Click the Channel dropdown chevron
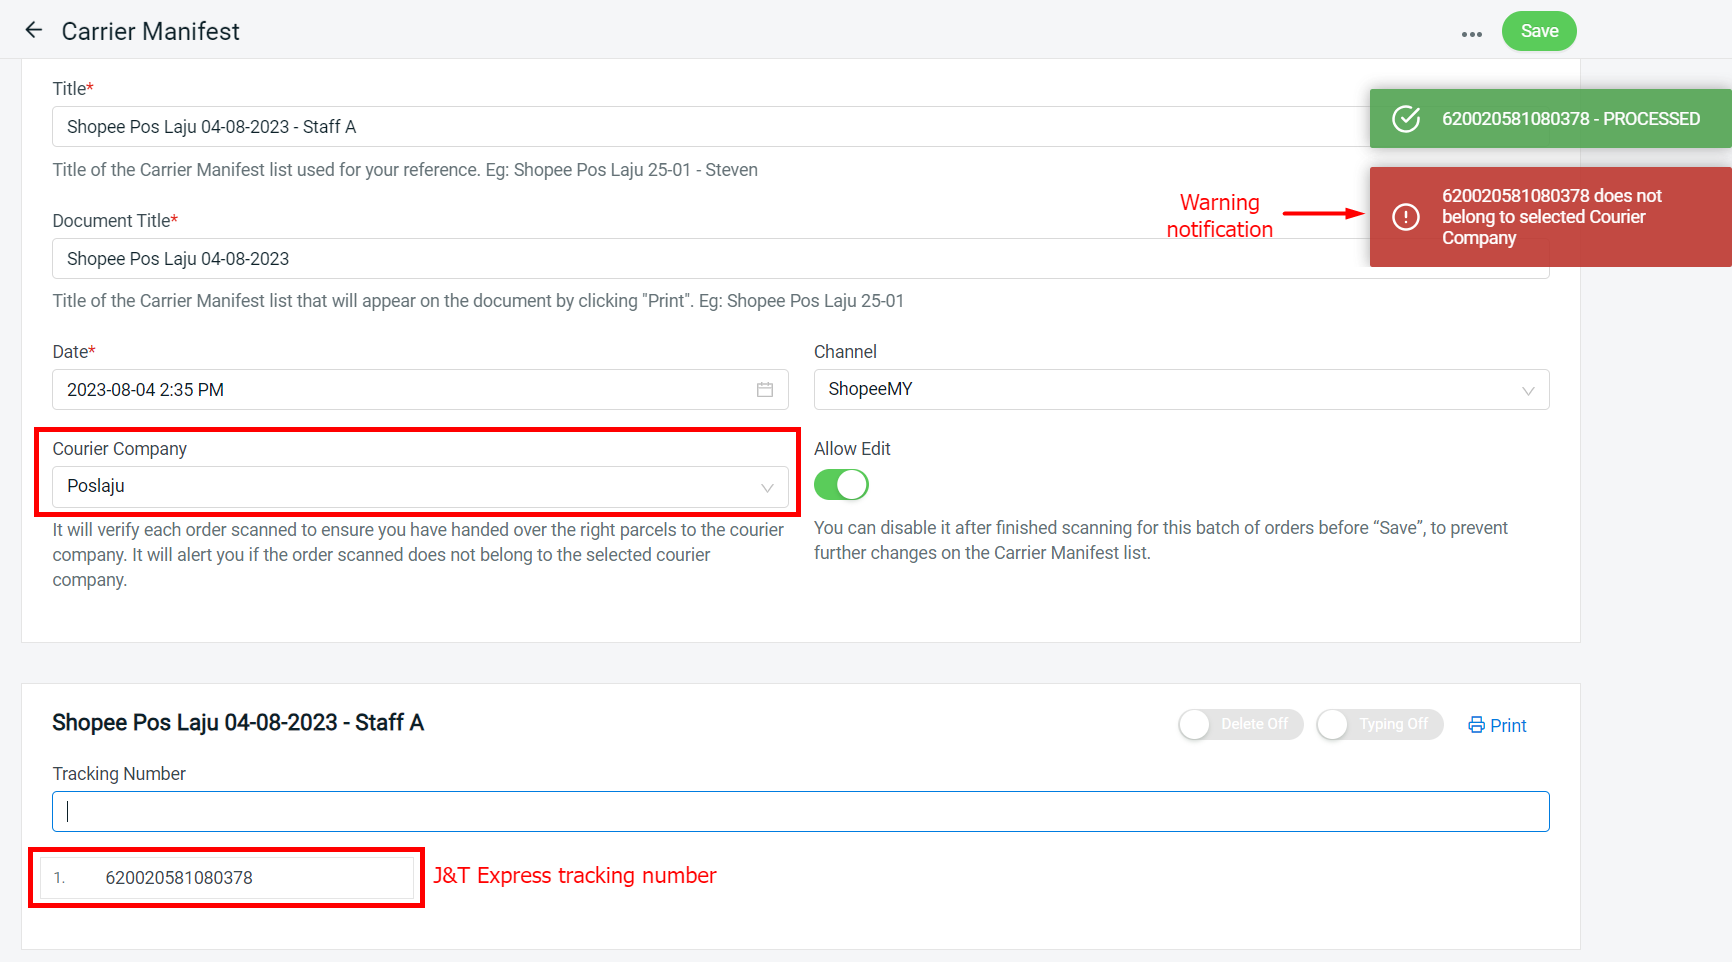This screenshot has height=962, width=1732. click(x=1528, y=390)
